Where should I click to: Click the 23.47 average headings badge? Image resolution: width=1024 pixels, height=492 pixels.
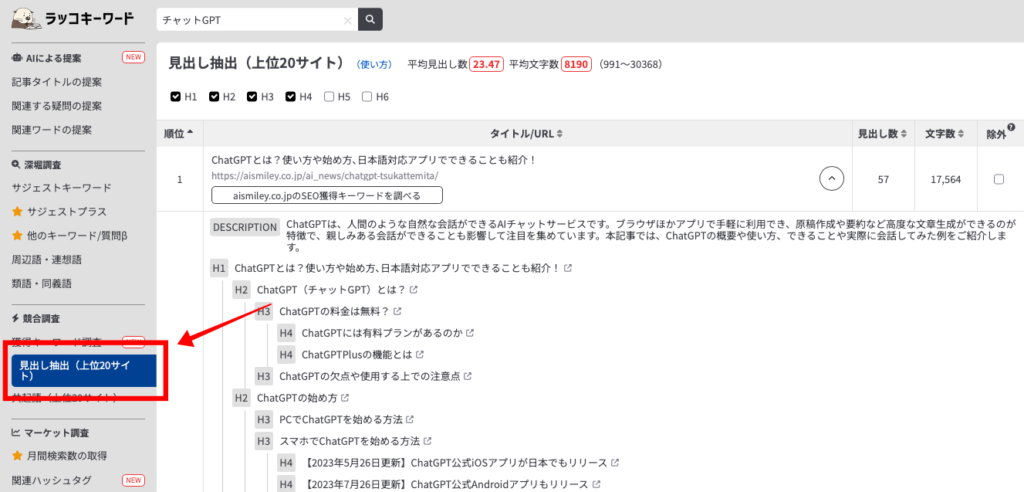coord(486,64)
